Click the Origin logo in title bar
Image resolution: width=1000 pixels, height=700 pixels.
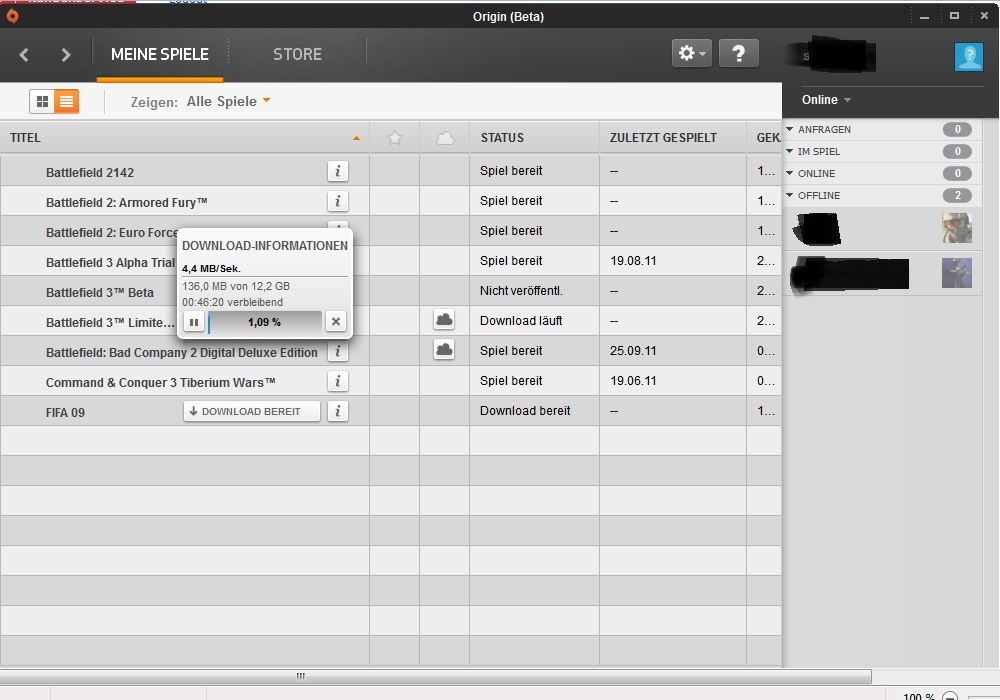(x=12, y=16)
